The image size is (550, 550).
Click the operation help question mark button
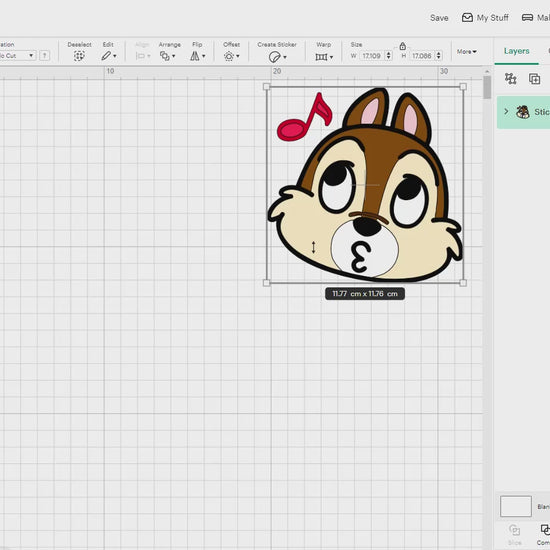(45, 55)
